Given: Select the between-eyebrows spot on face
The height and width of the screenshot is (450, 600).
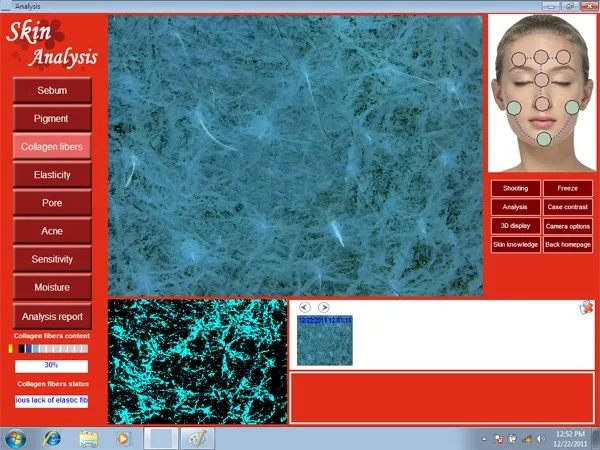Looking at the screenshot, I should pos(541,80).
